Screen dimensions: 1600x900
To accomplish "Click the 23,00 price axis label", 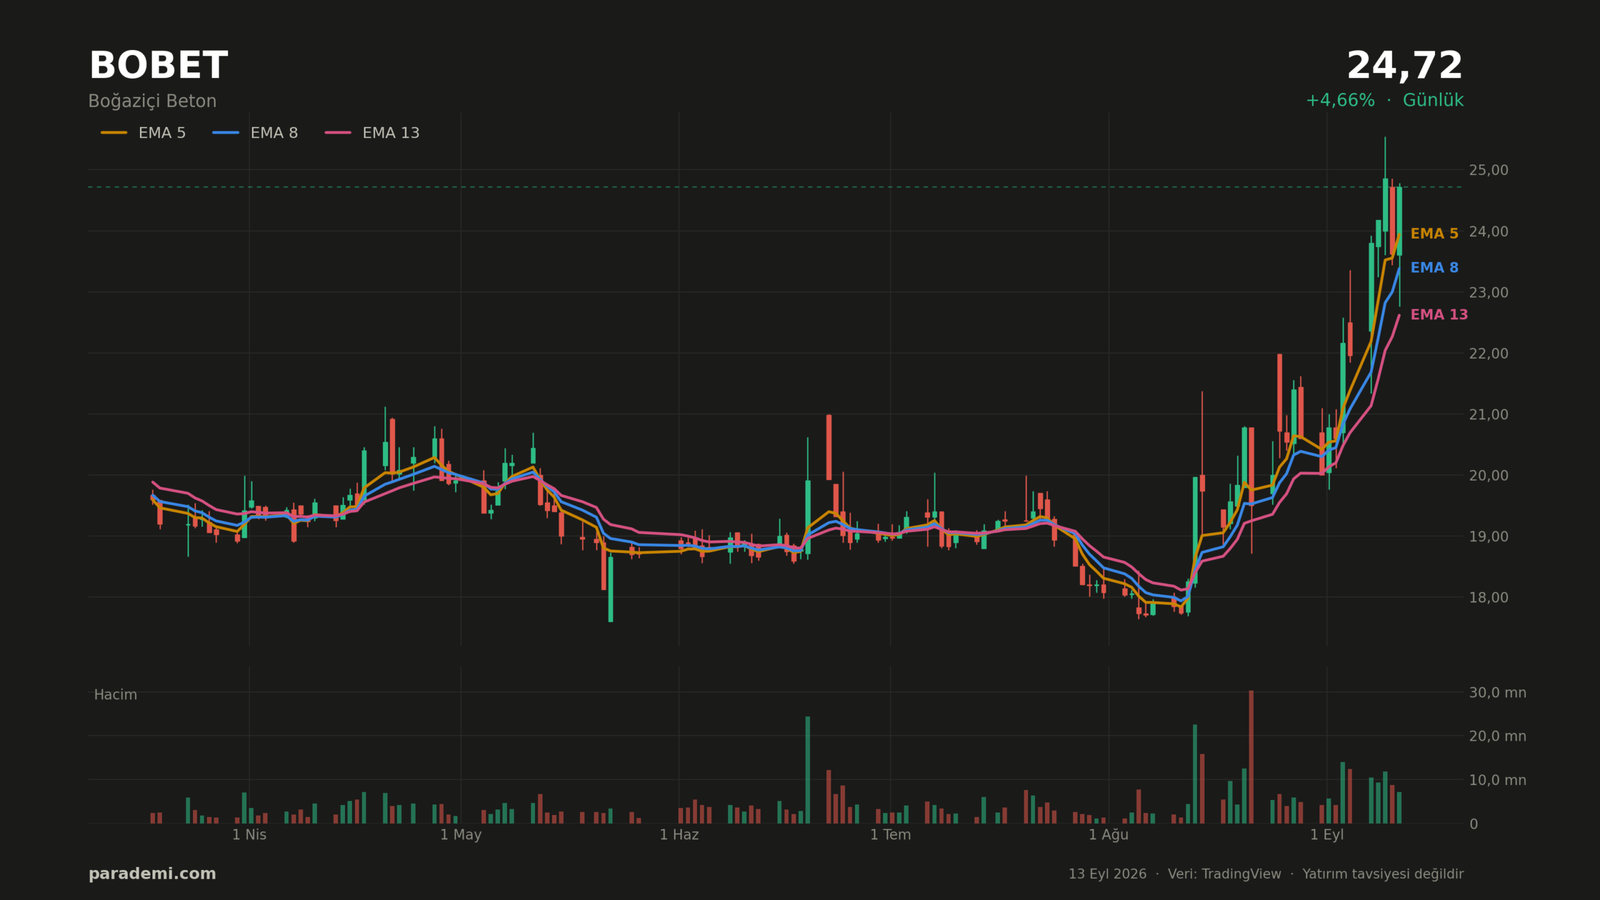I will pos(1488,293).
